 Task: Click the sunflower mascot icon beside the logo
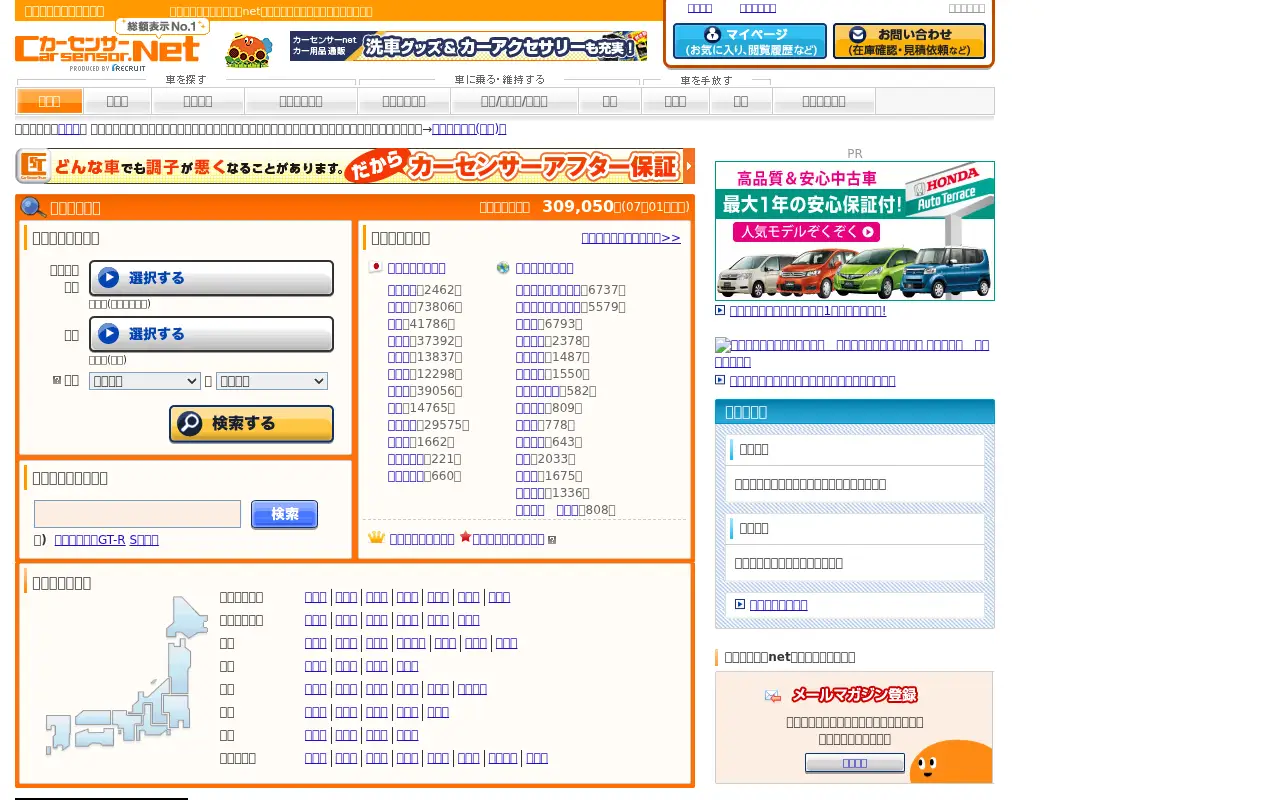[249, 50]
